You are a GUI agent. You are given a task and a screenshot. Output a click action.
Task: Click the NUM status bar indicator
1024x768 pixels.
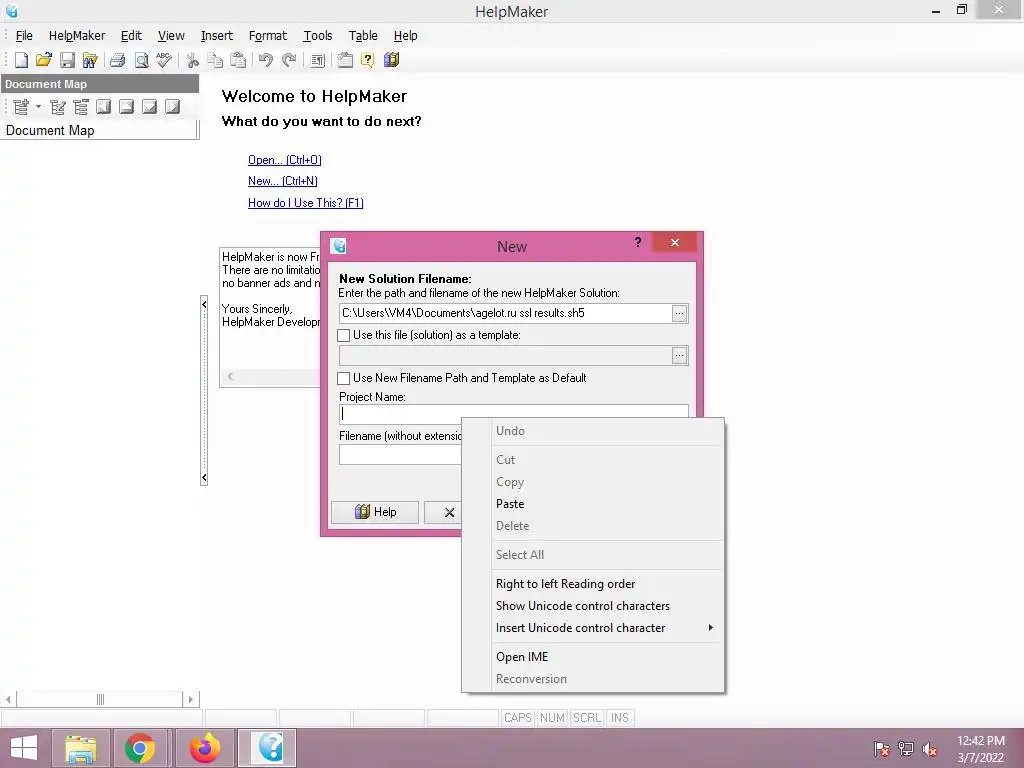click(x=552, y=718)
